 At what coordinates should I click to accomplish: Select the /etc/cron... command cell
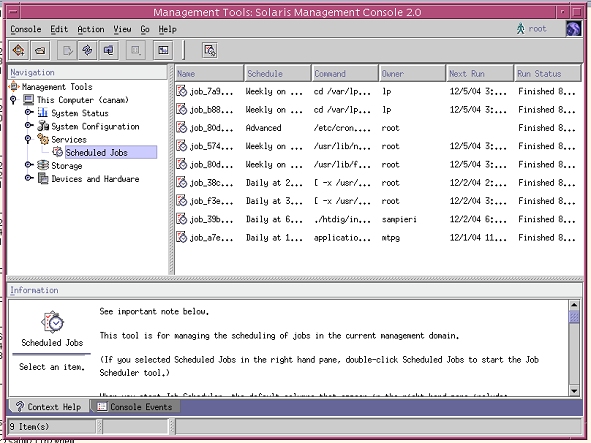[342, 128]
